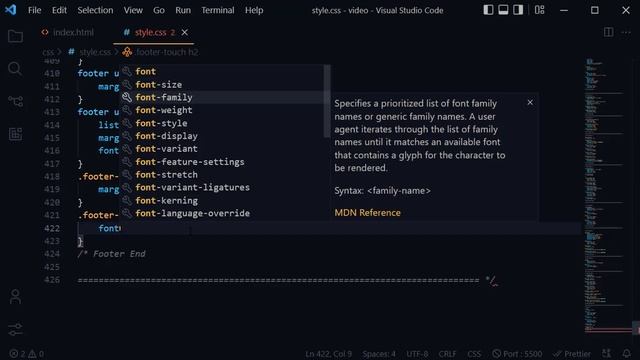Change end of line sequence CRLF
The height and width of the screenshot is (360, 640).
coord(447,353)
